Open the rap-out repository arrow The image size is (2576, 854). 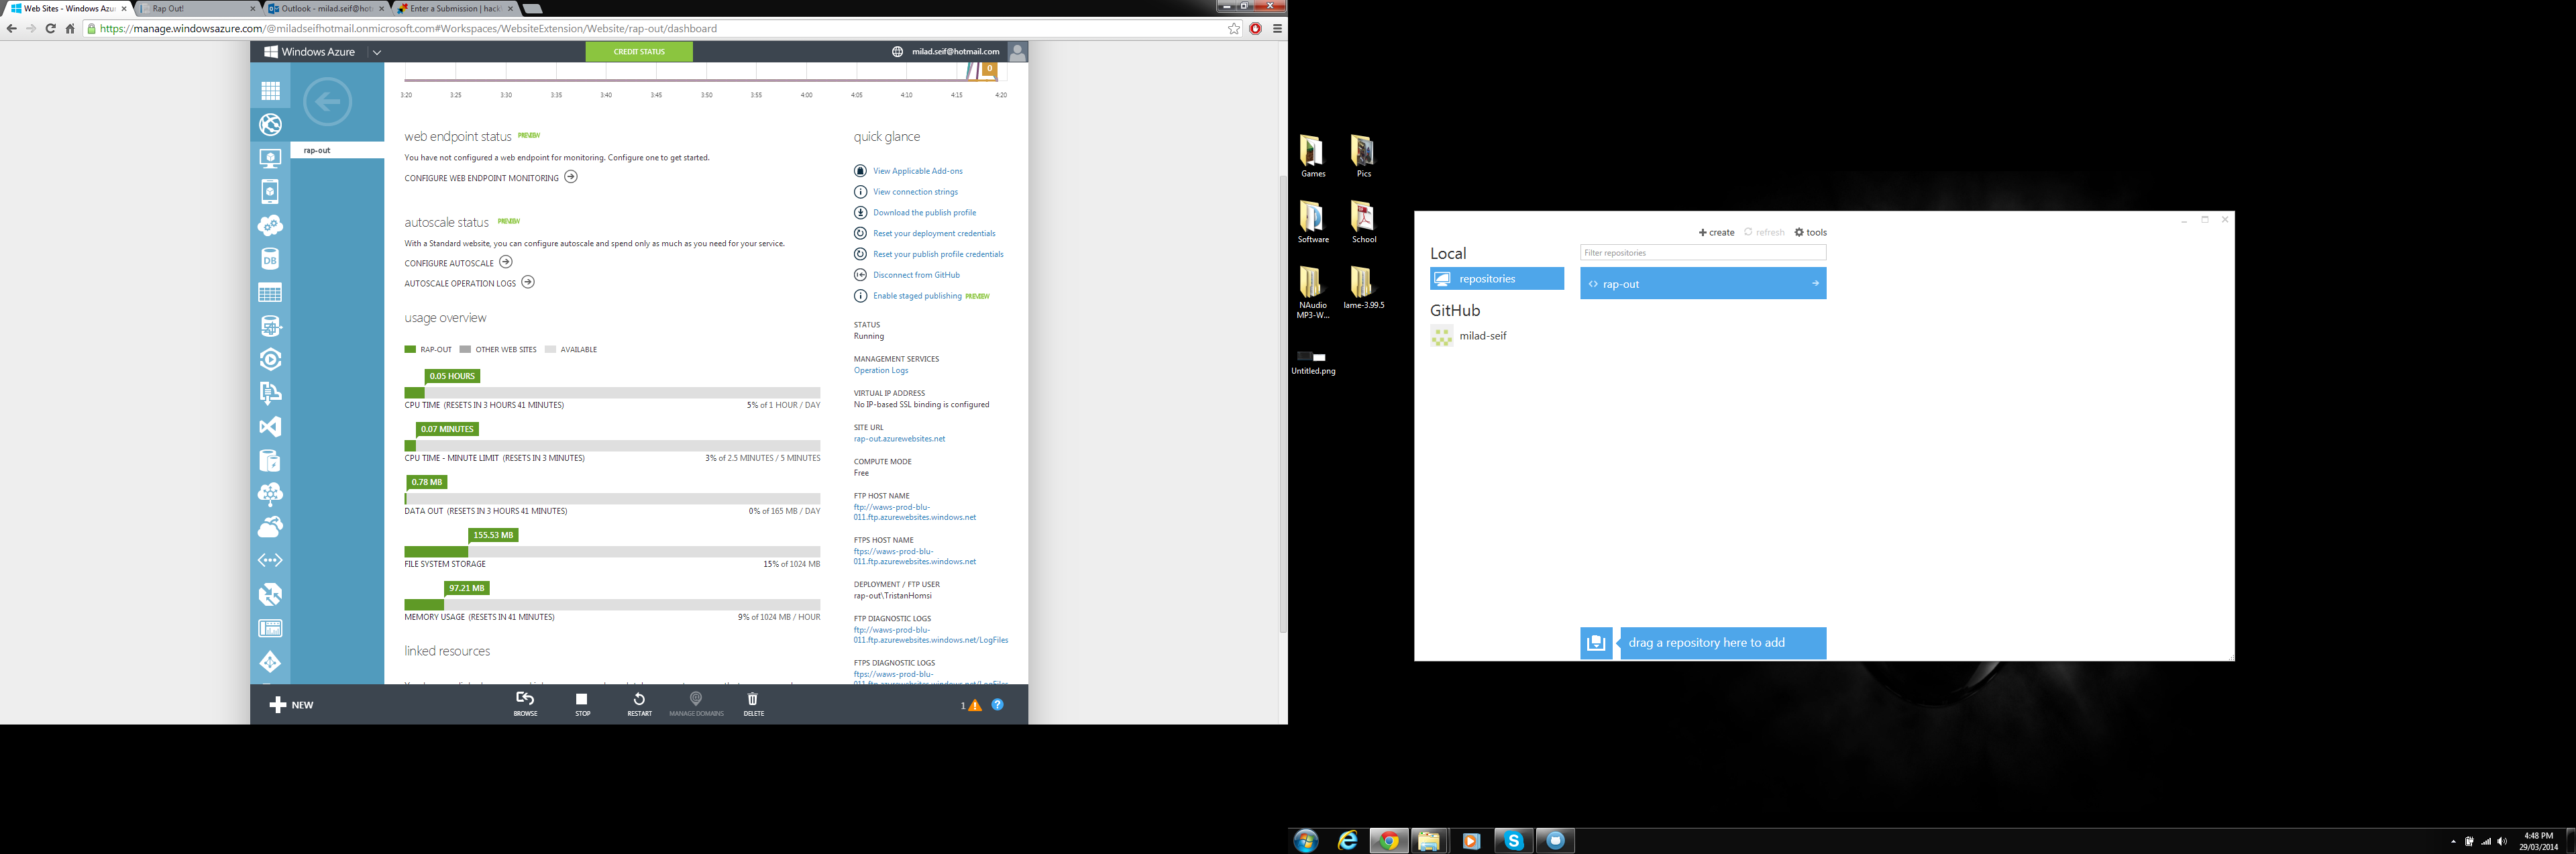(x=1815, y=283)
